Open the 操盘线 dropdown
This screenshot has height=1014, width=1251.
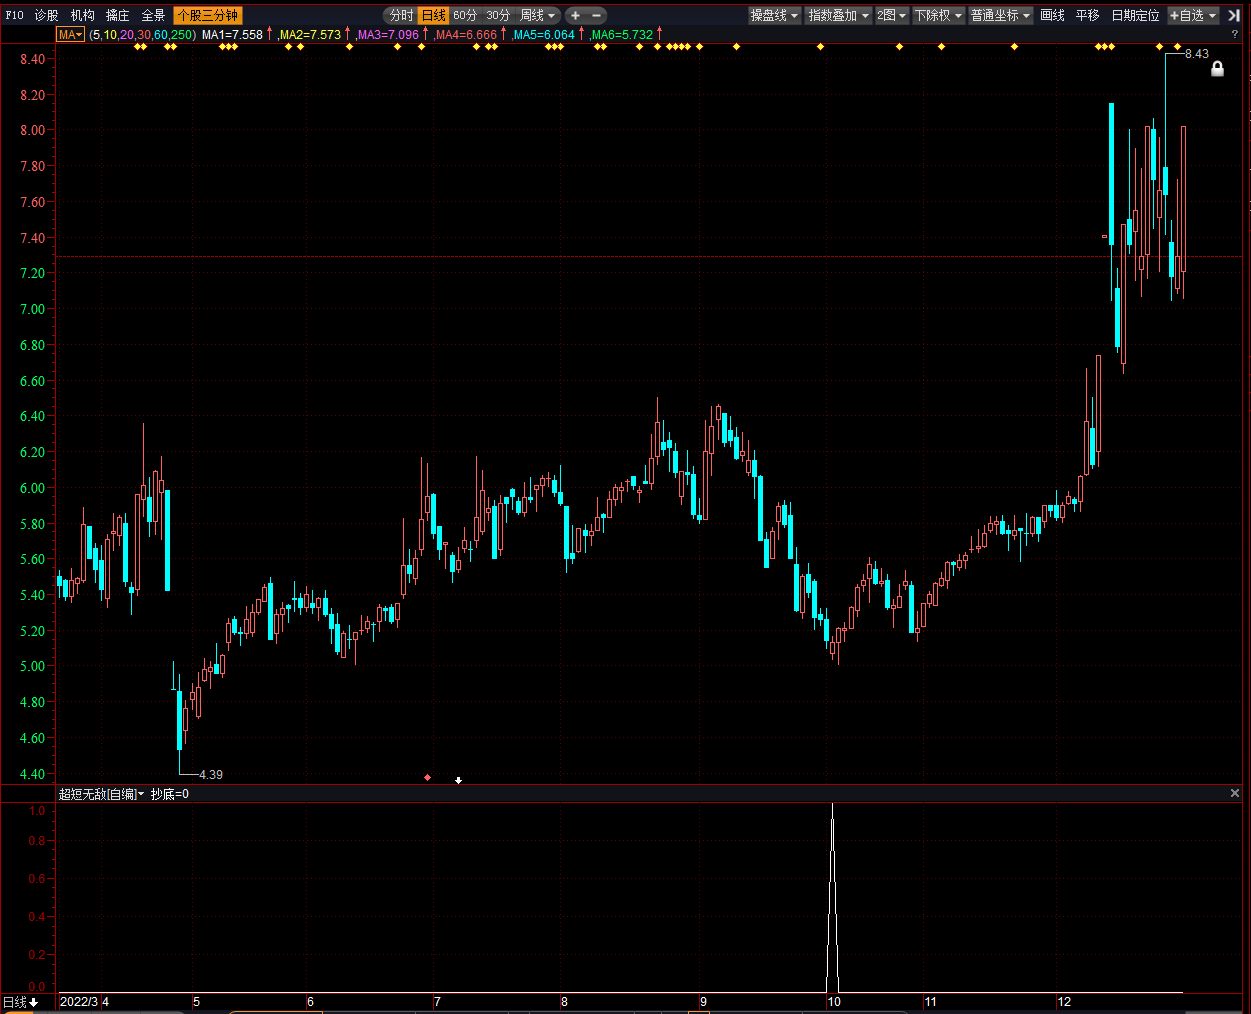tap(775, 16)
